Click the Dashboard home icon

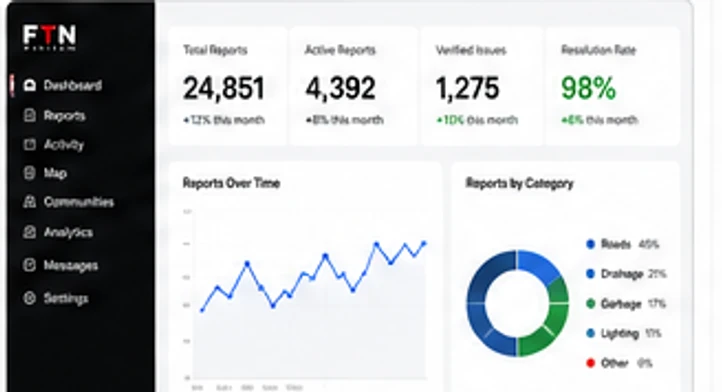coord(30,85)
